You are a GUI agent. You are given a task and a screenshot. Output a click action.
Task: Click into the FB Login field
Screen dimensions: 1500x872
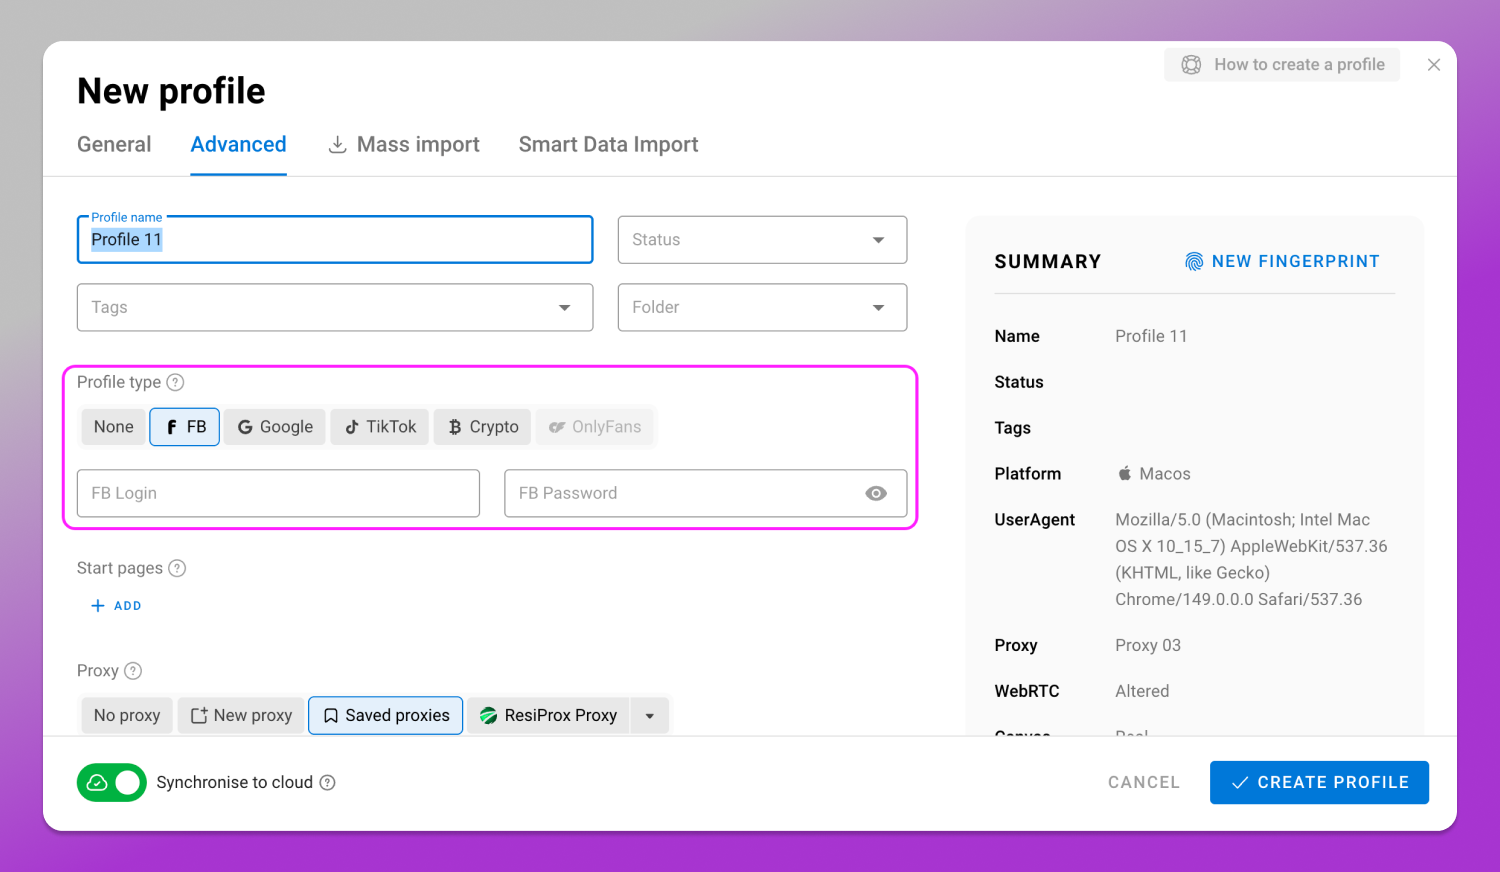(x=278, y=494)
